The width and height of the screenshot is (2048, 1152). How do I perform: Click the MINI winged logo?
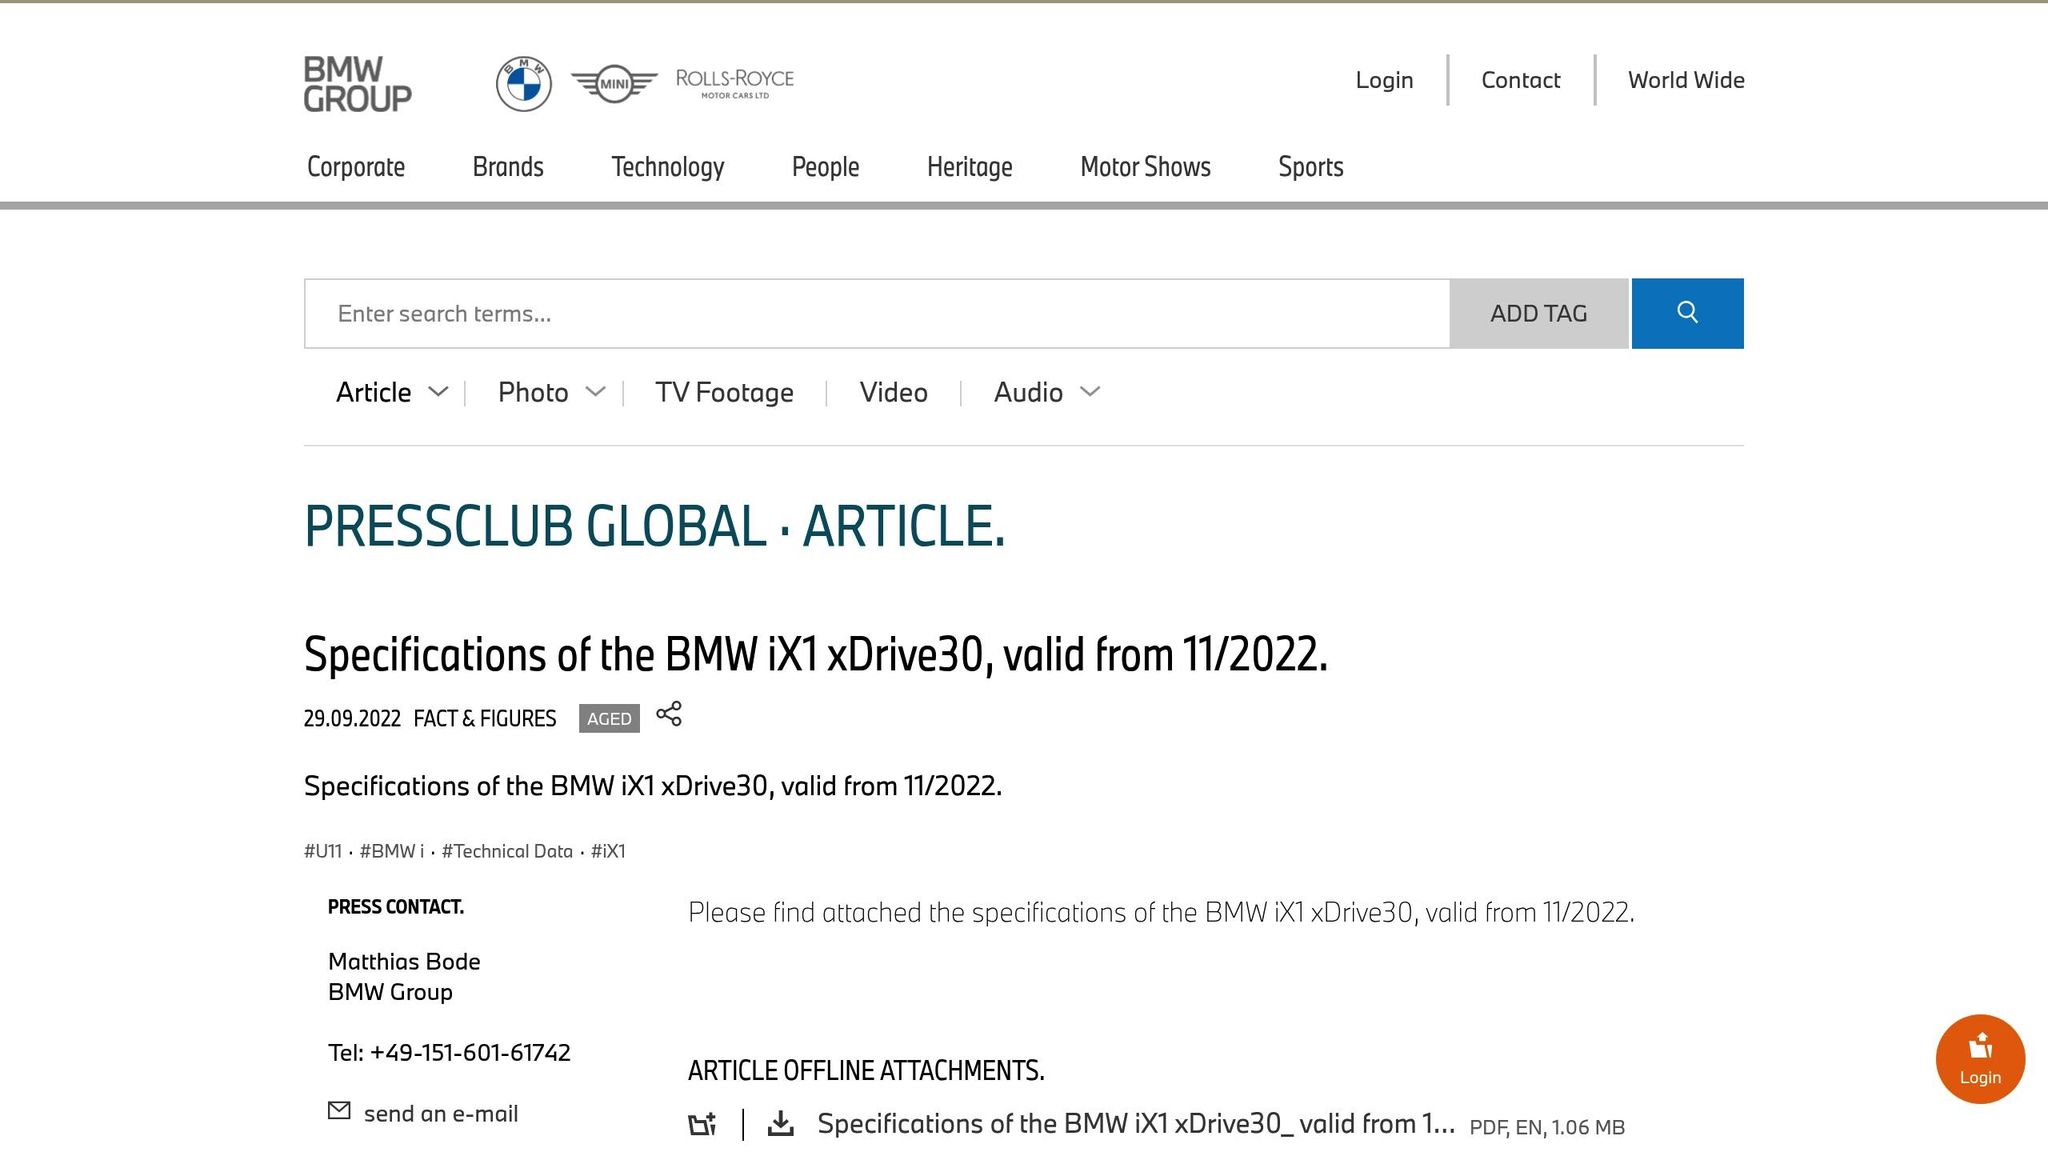point(614,83)
